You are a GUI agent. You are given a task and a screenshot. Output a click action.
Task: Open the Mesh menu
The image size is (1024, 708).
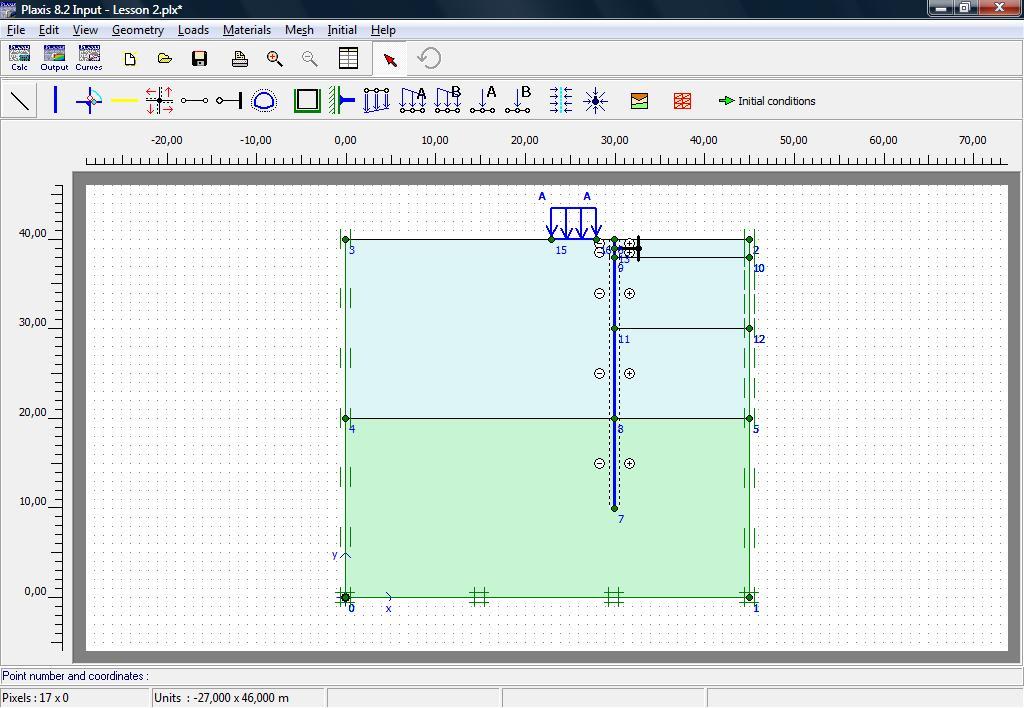pyautogui.click(x=299, y=30)
